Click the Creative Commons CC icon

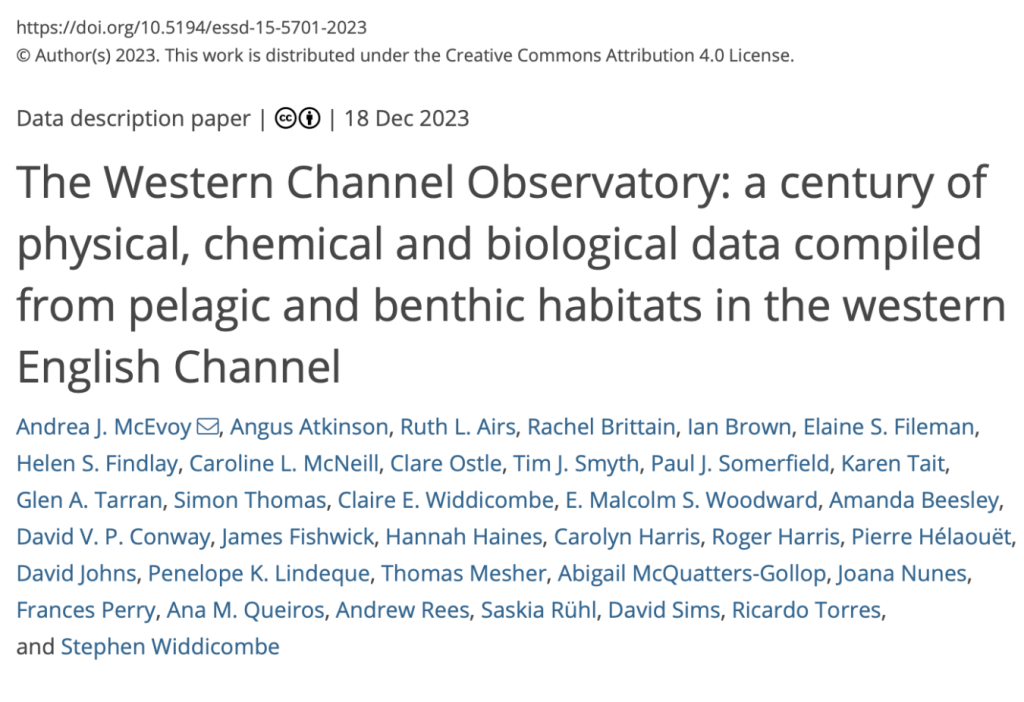pyautogui.click(x=285, y=118)
